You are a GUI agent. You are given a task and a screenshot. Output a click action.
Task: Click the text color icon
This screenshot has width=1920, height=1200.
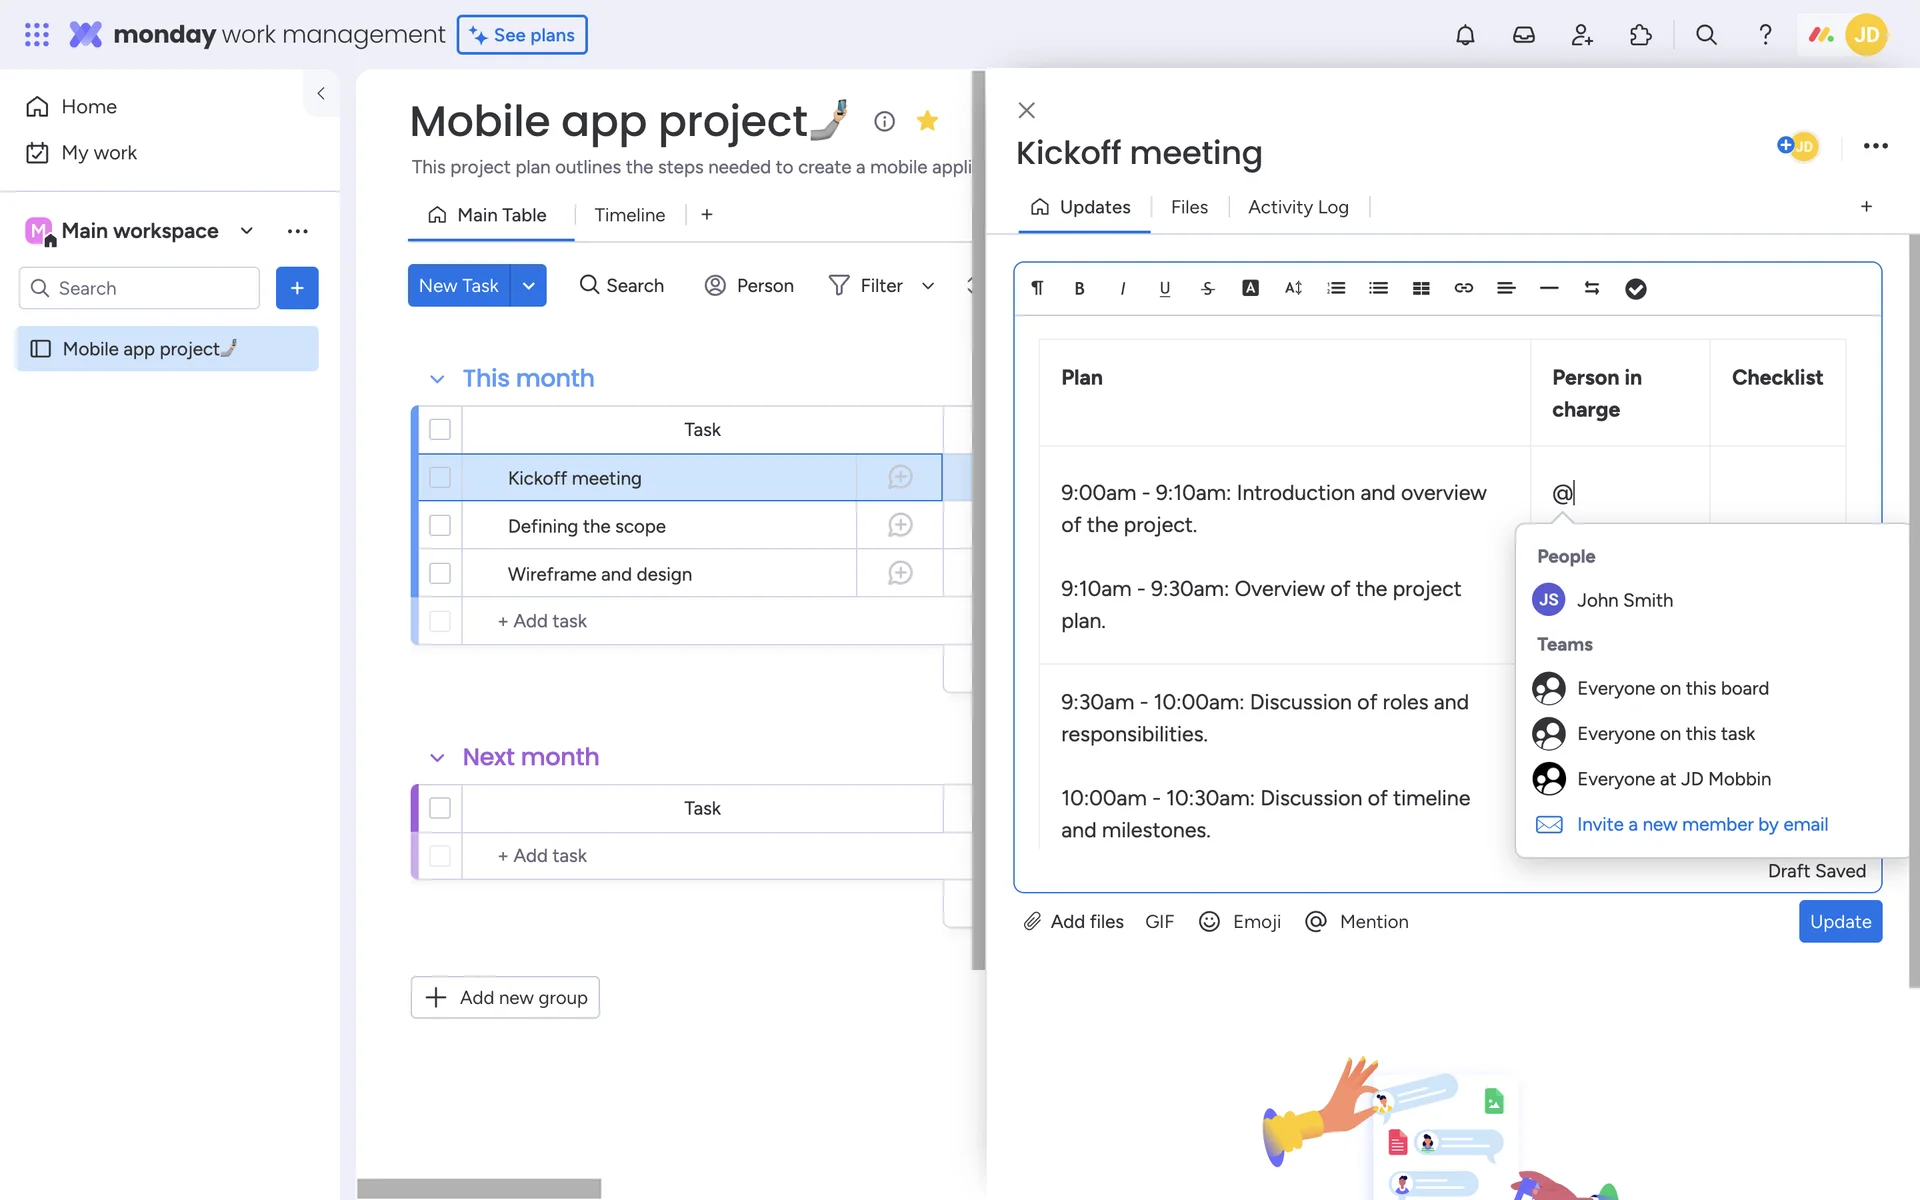point(1250,288)
